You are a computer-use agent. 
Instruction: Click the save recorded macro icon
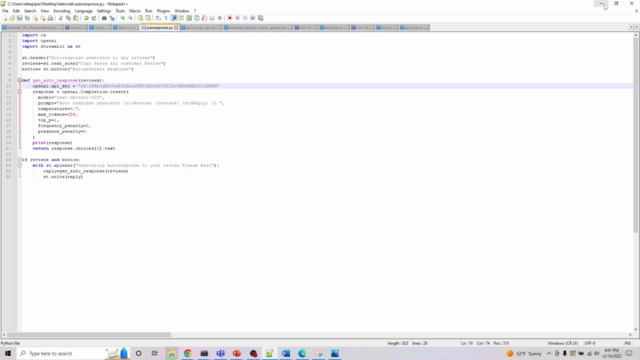260,18
